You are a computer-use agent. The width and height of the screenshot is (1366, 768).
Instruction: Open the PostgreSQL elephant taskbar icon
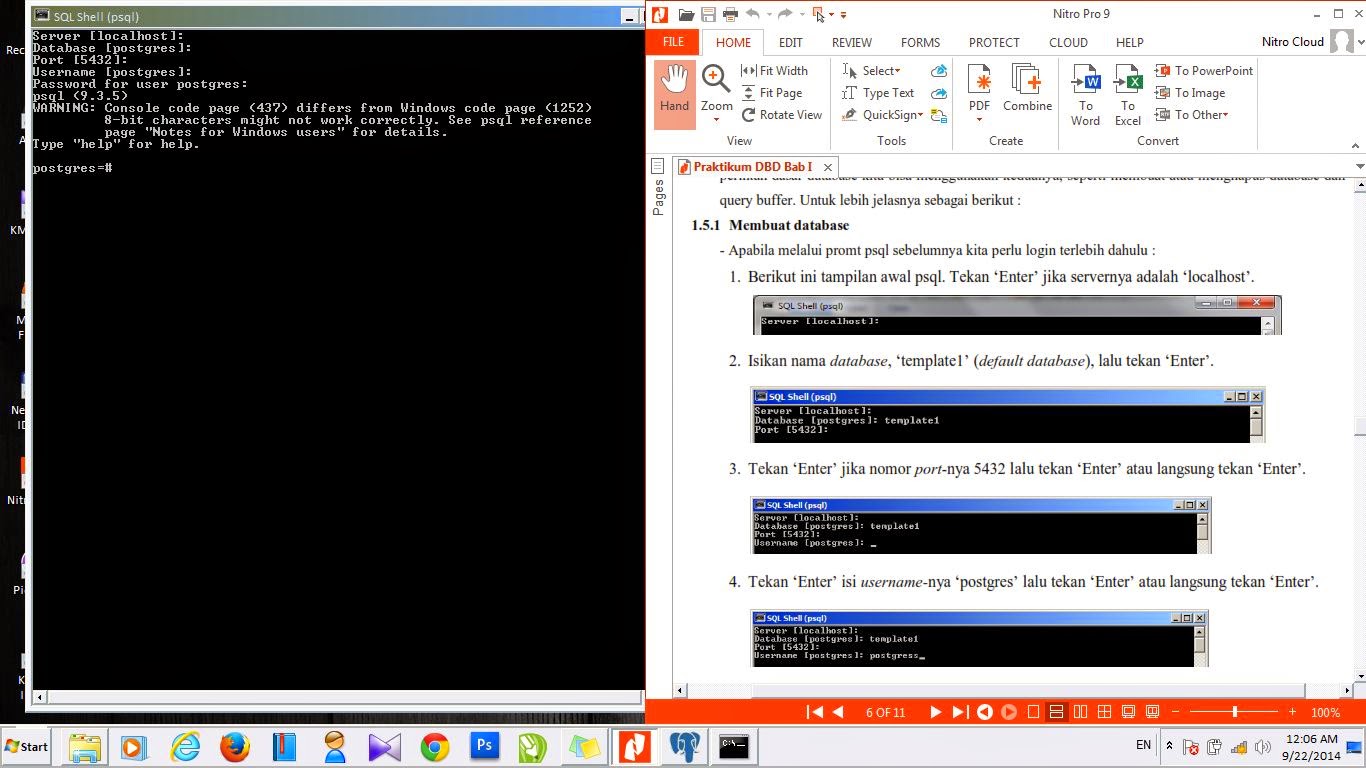click(685, 747)
